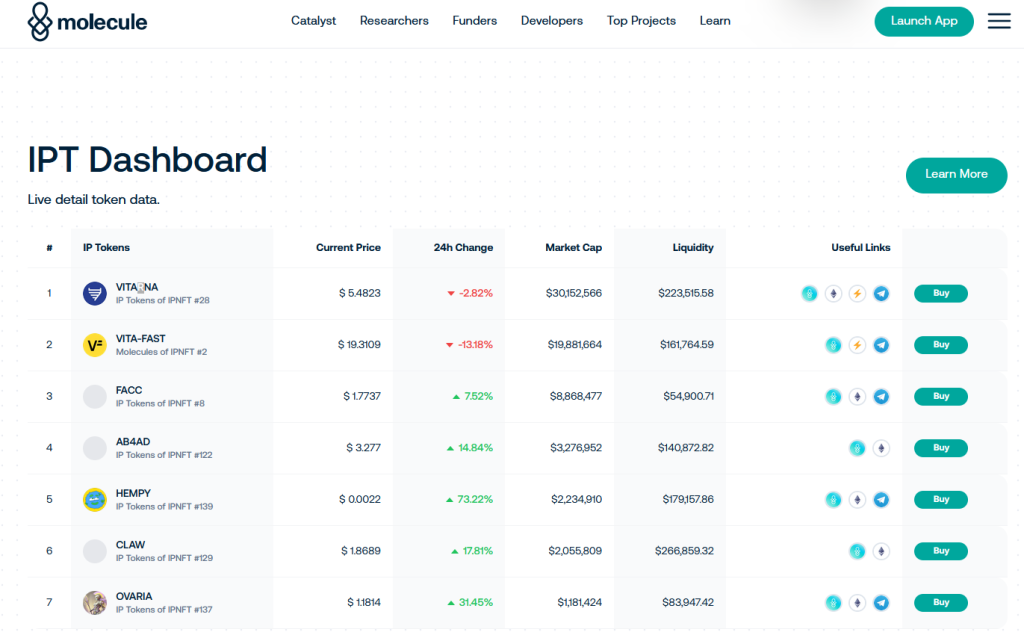Open Ethereum icon in OVARIA row
Image resolution: width=1024 pixels, height=638 pixels.
857,603
